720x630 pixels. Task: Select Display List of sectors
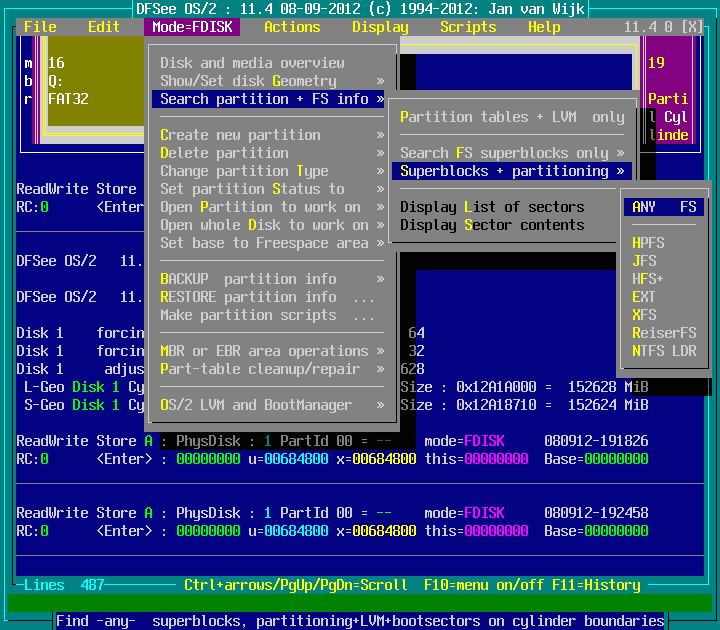click(x=492, y=207)
